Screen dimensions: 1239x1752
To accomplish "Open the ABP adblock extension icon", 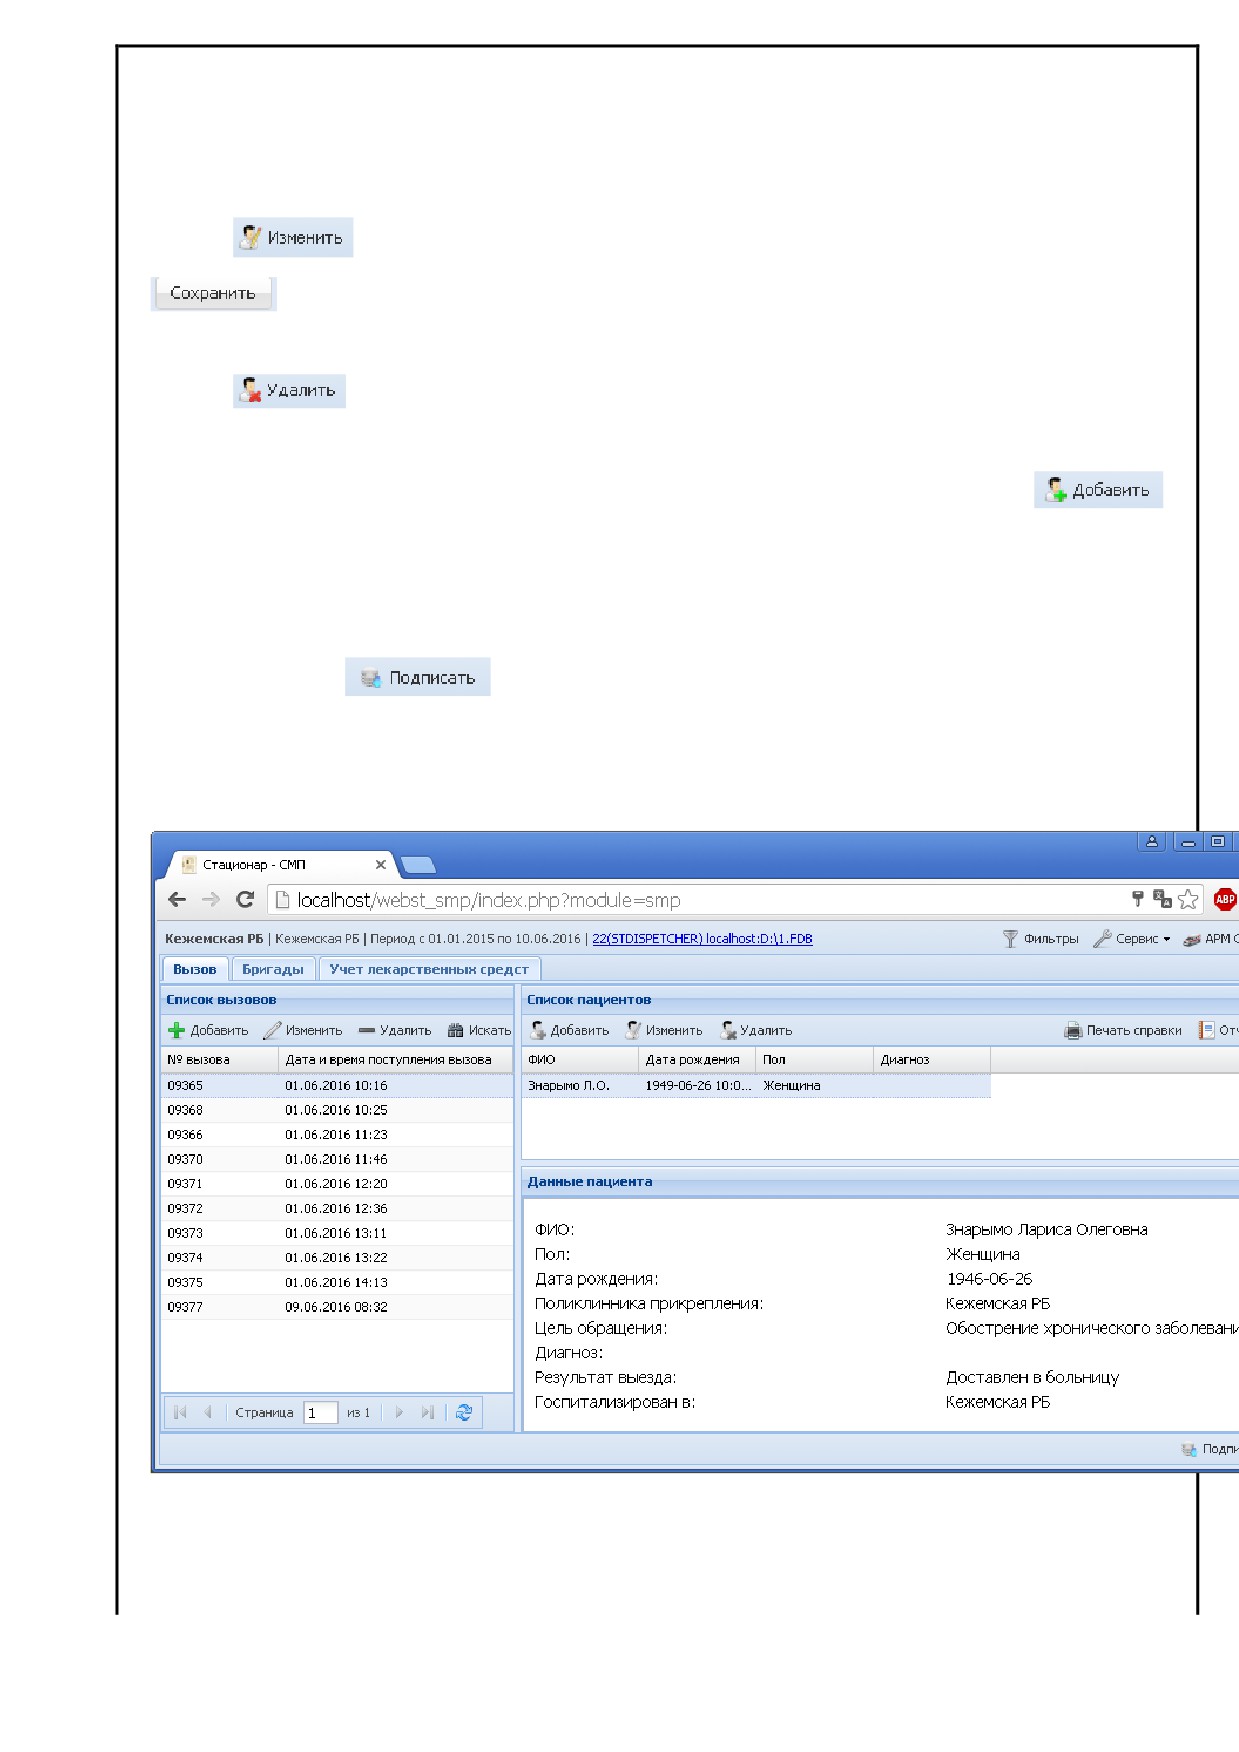I will (x=1225, y=899).
